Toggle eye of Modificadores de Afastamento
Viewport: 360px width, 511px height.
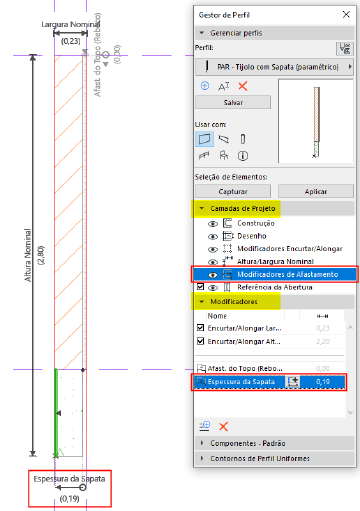(x=213, y=275)
